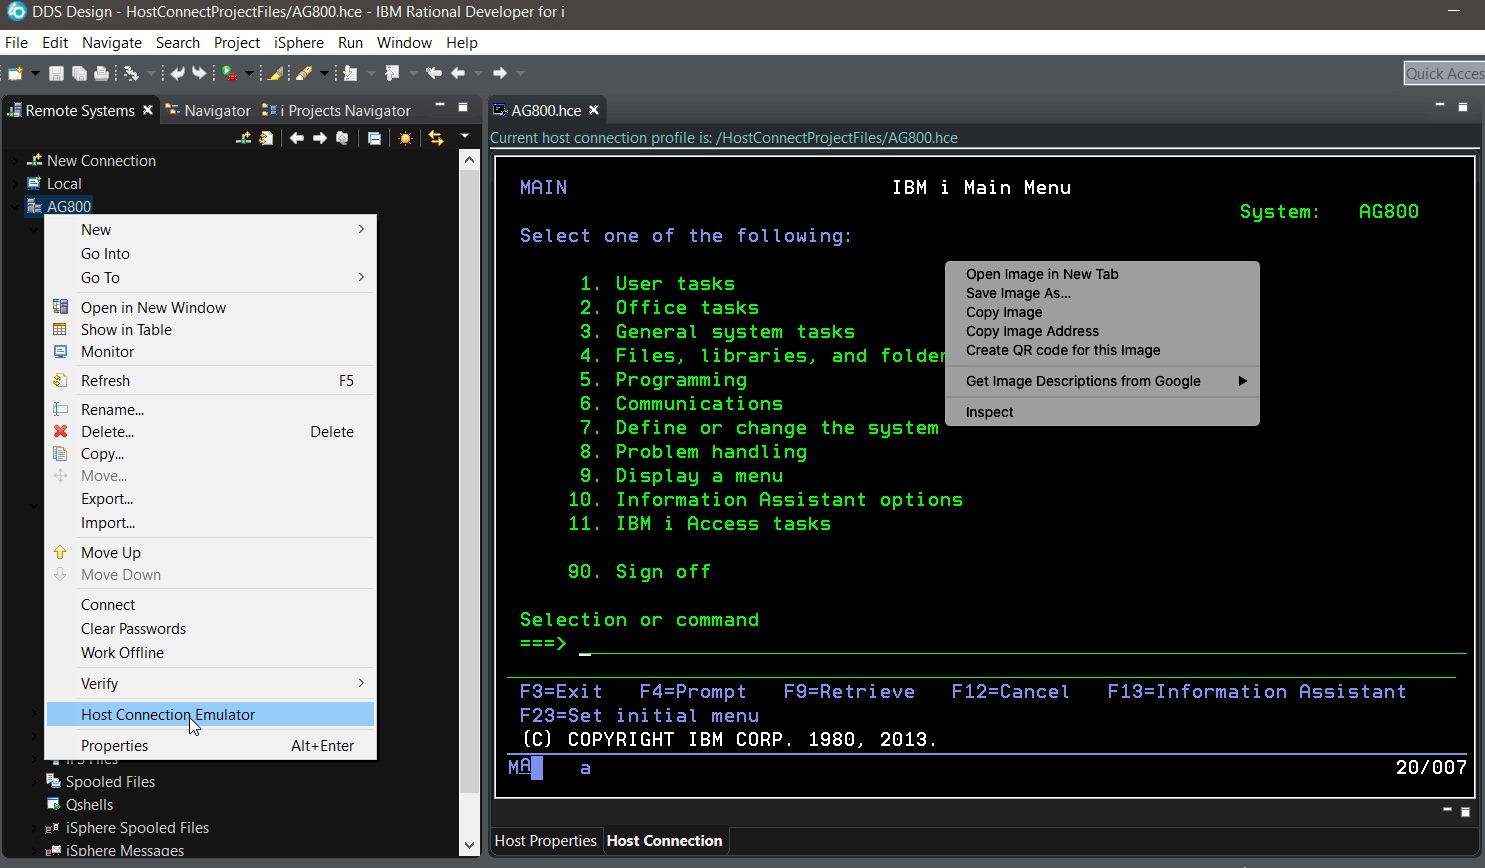Choose Host Connection Emulator from context menu
The height and width of the screenshot is (868, 1485).
(168, 715)
